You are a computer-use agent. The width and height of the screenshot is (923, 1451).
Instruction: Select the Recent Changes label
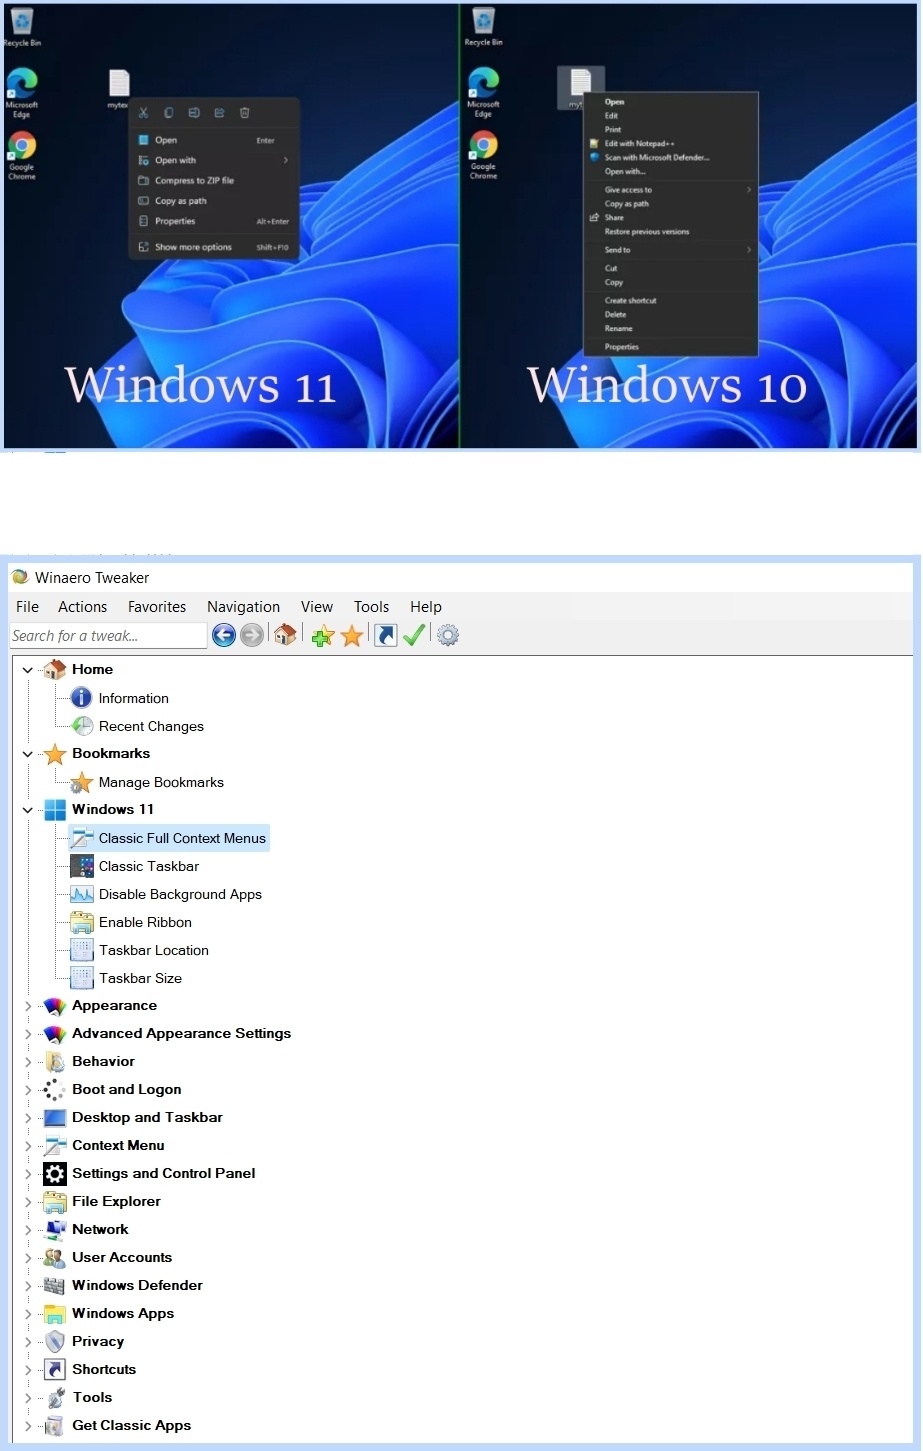tap(151, 726)
